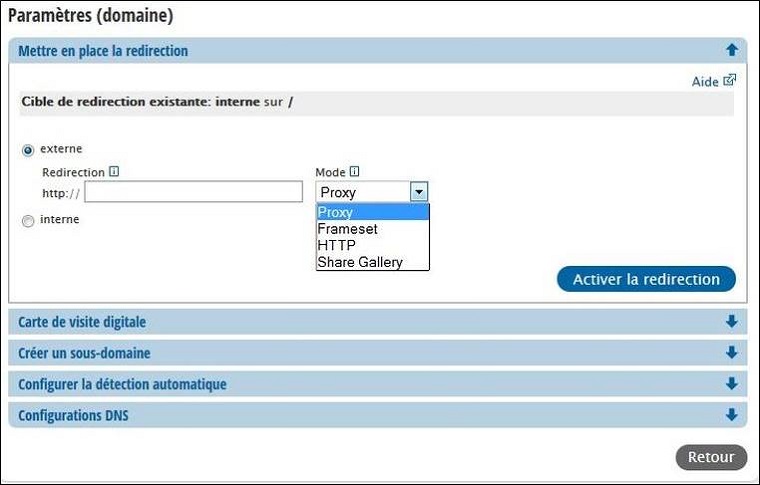Click the Mode field label
Image resolution: width=760 pixels, height=485 pixels.
(x=330, y=172)
